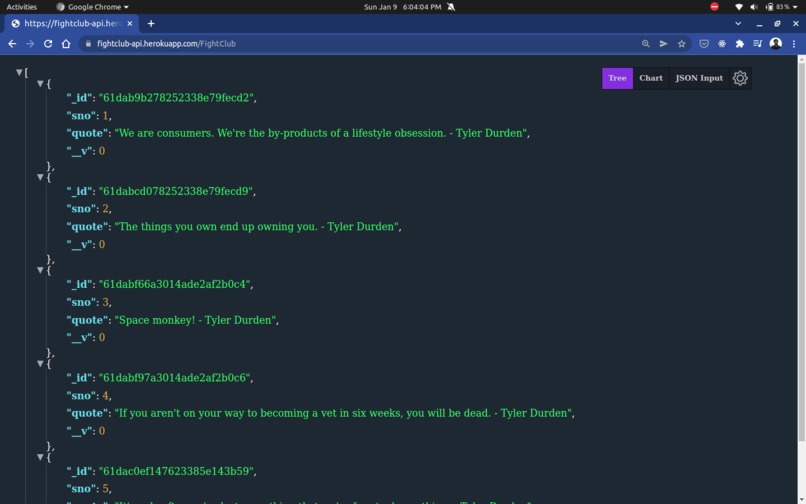806x504 pixels.
Task: Check the Wi-Fi network status icon
Action: [739, 7]
